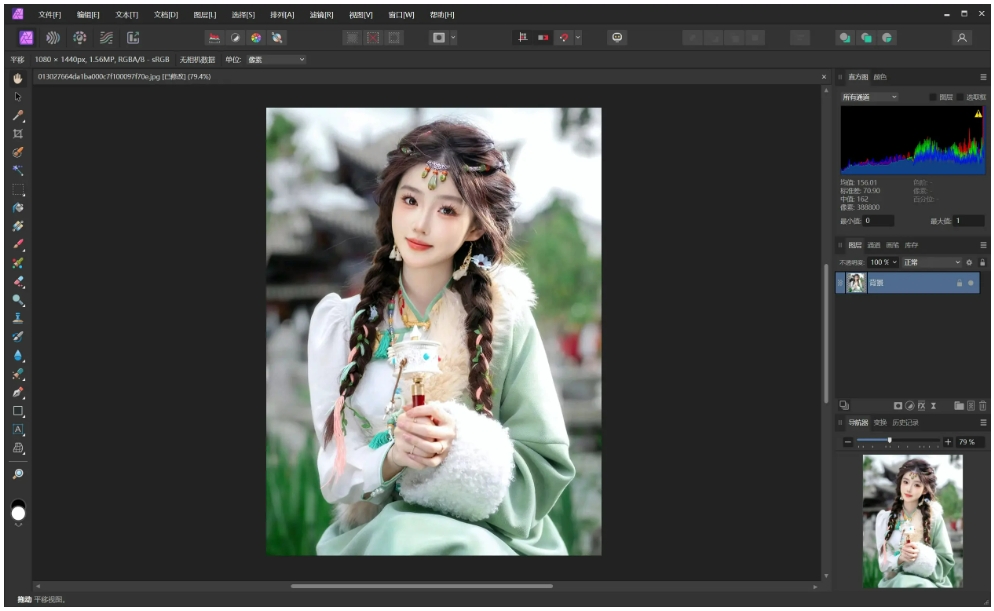Viewport: 994px width, 611px height.
Task: Open the 单位 pixel units dropdown
Action: 276,60
